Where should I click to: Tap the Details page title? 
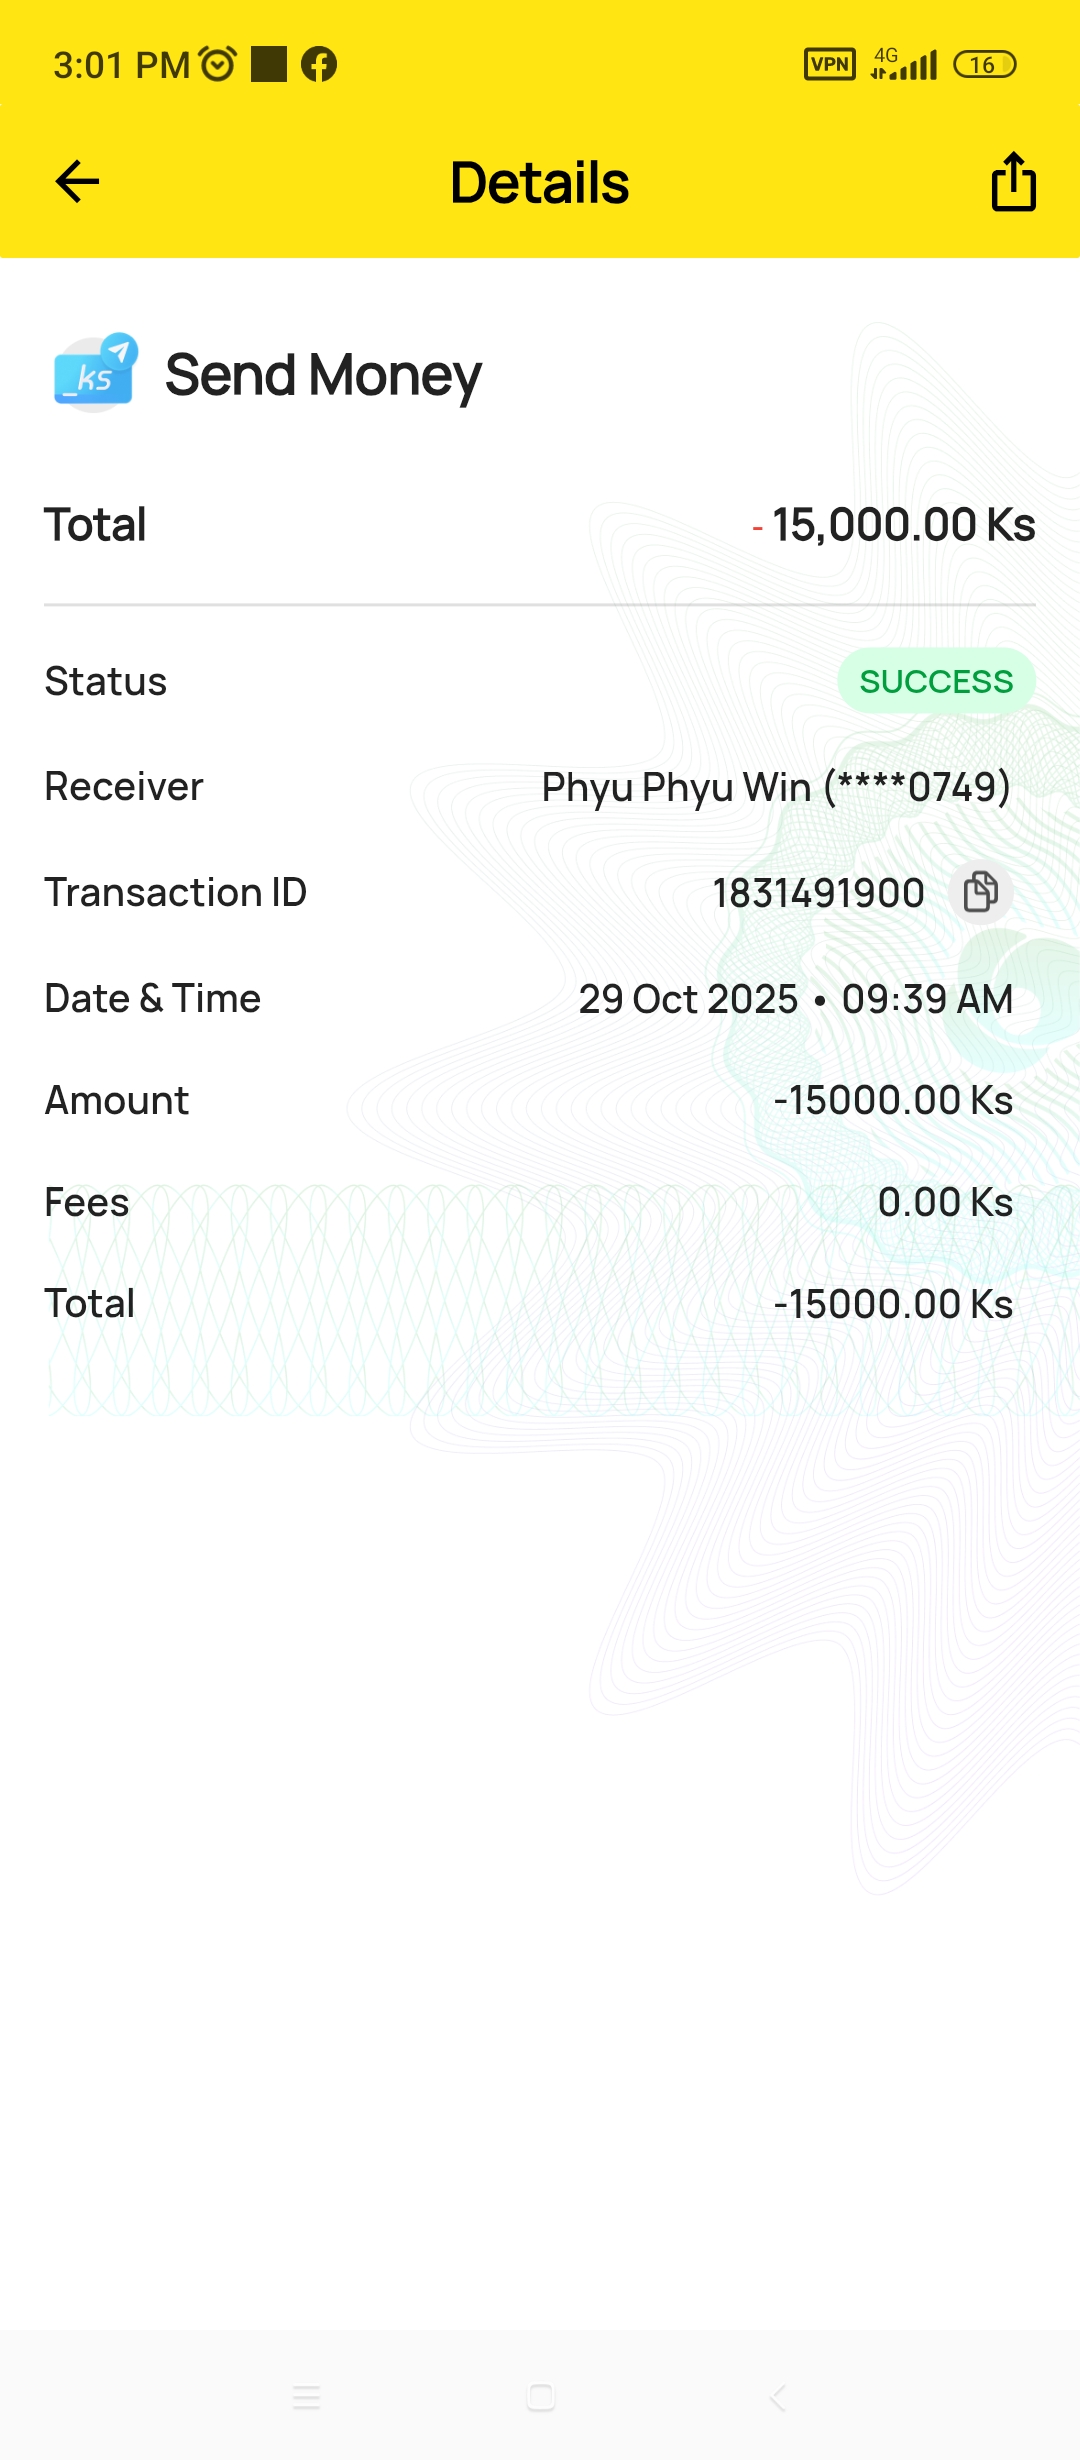pyautogui.click(x=540, y=182)
